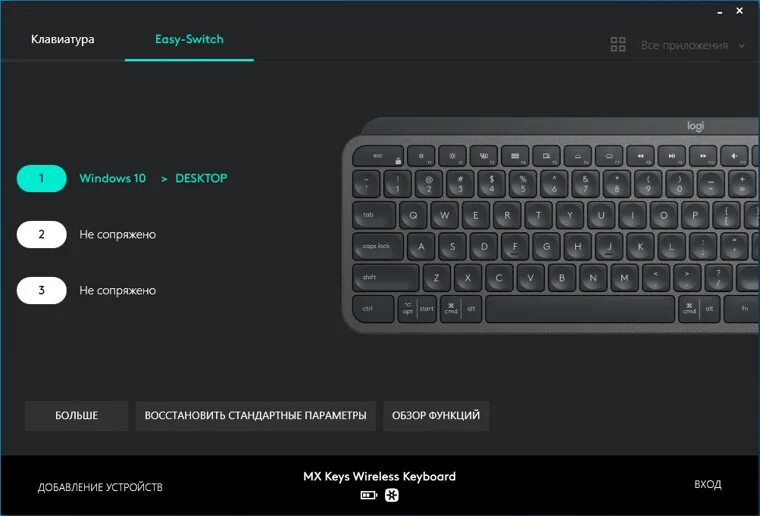Screen dimensions: 760x516
Task: Click the logi logo on the keyboard
Action: click(x=695, y=126)
